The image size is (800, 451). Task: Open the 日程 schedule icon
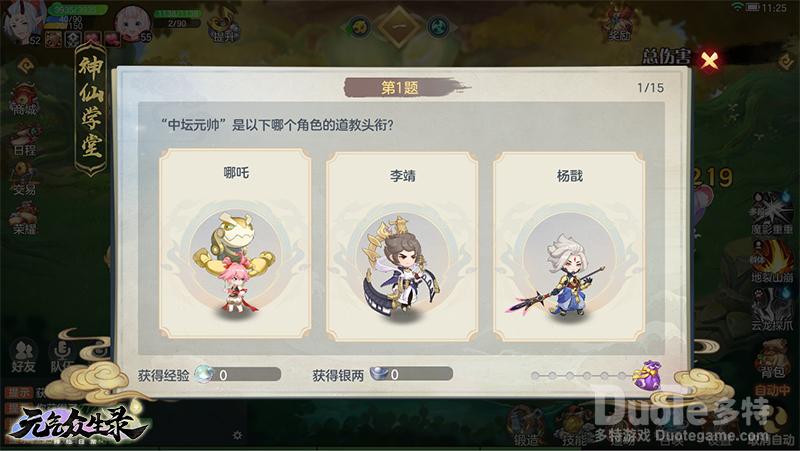point(24,141)
